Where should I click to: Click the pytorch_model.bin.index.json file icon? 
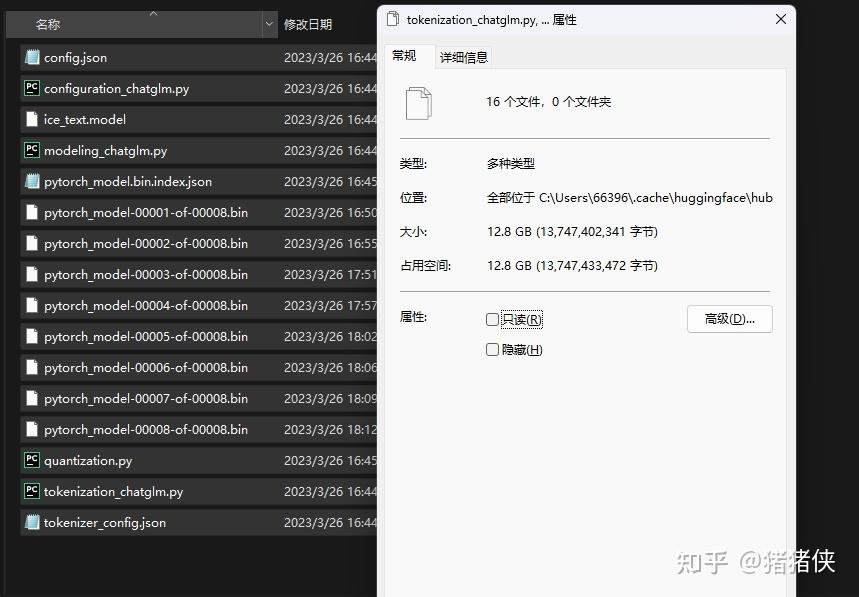tap(33, 181)
